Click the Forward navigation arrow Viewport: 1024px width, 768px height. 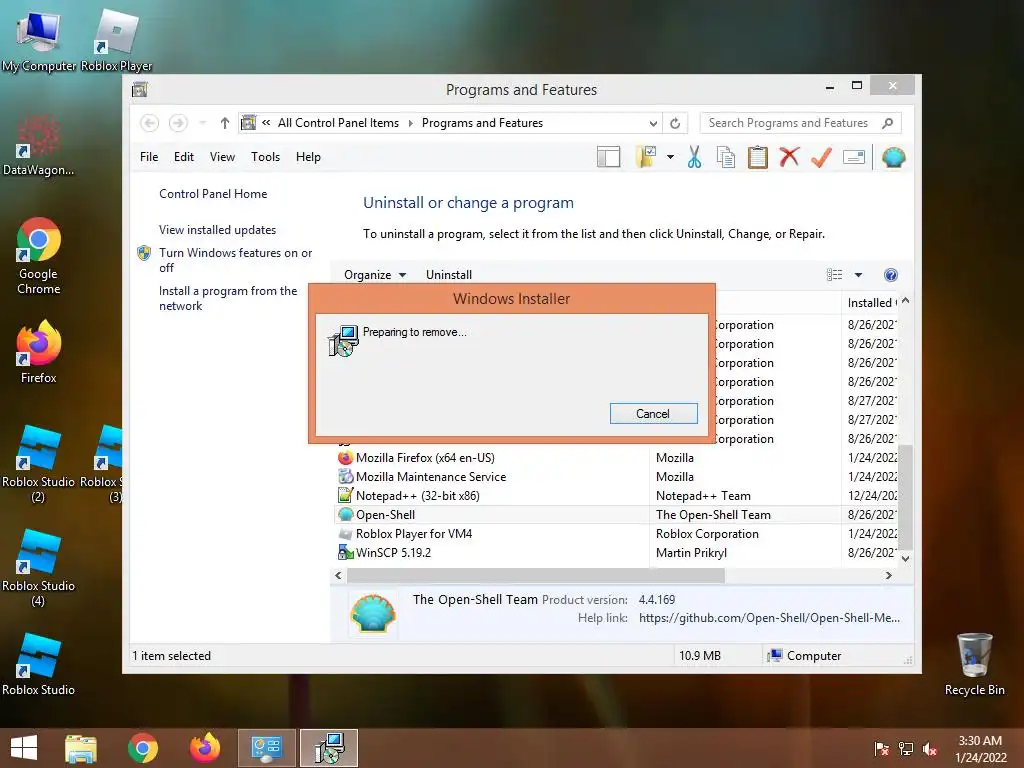(x=178, y=123)
